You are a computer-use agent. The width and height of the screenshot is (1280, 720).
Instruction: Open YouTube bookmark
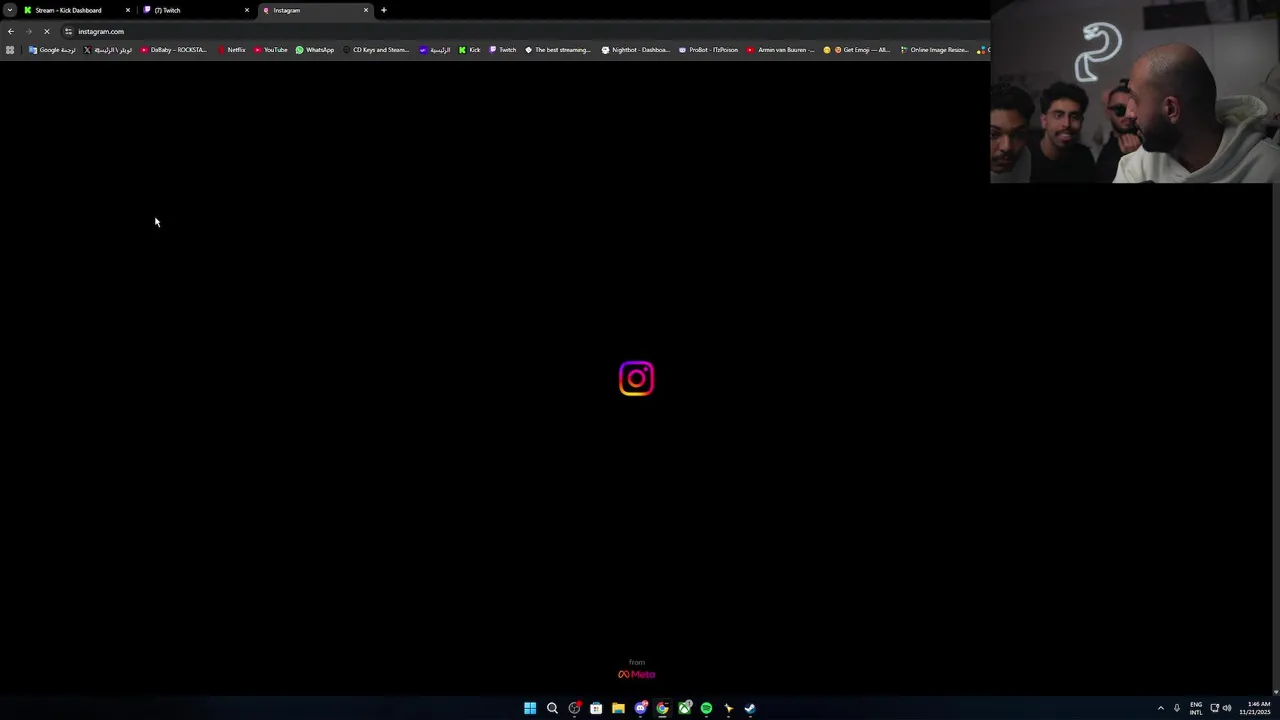pyautogui.click(x=270, y=50)
